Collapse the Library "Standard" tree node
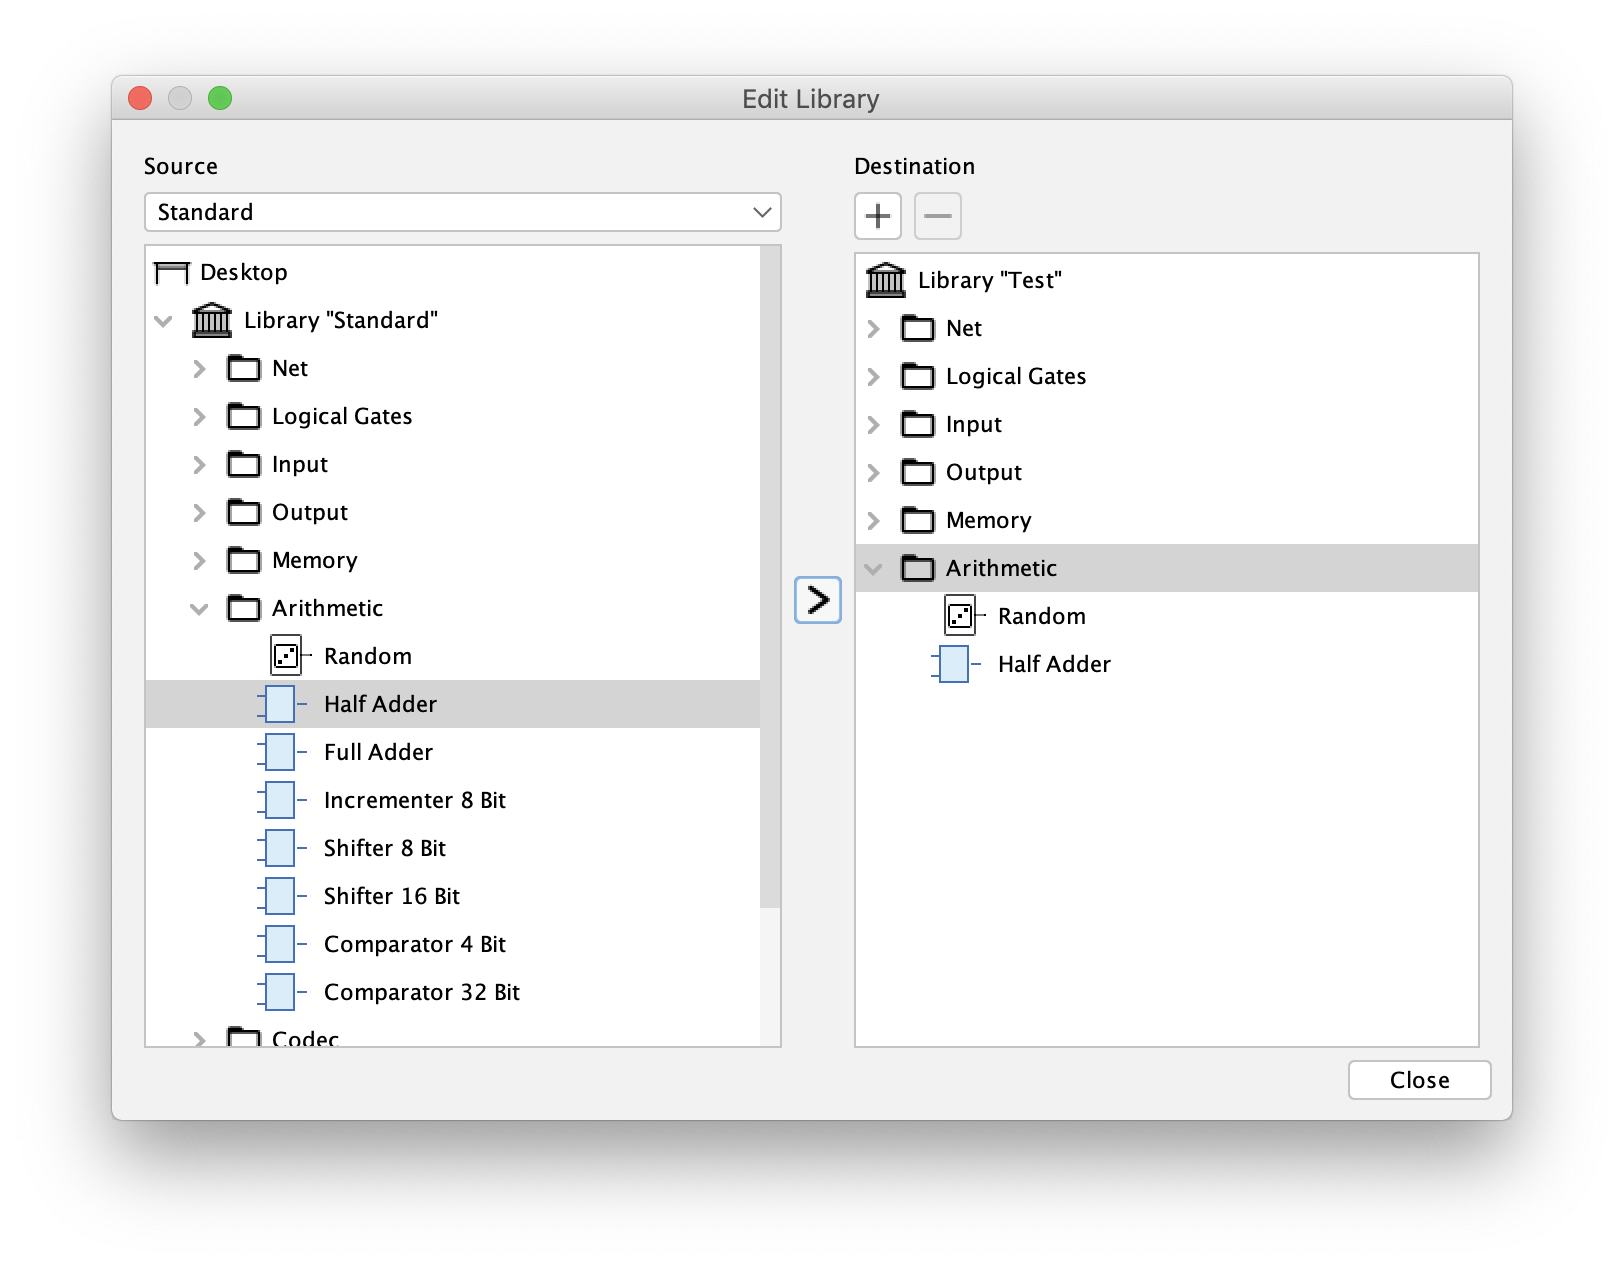This screenshot has height=1268, width=1624. [x=164, y=320]
